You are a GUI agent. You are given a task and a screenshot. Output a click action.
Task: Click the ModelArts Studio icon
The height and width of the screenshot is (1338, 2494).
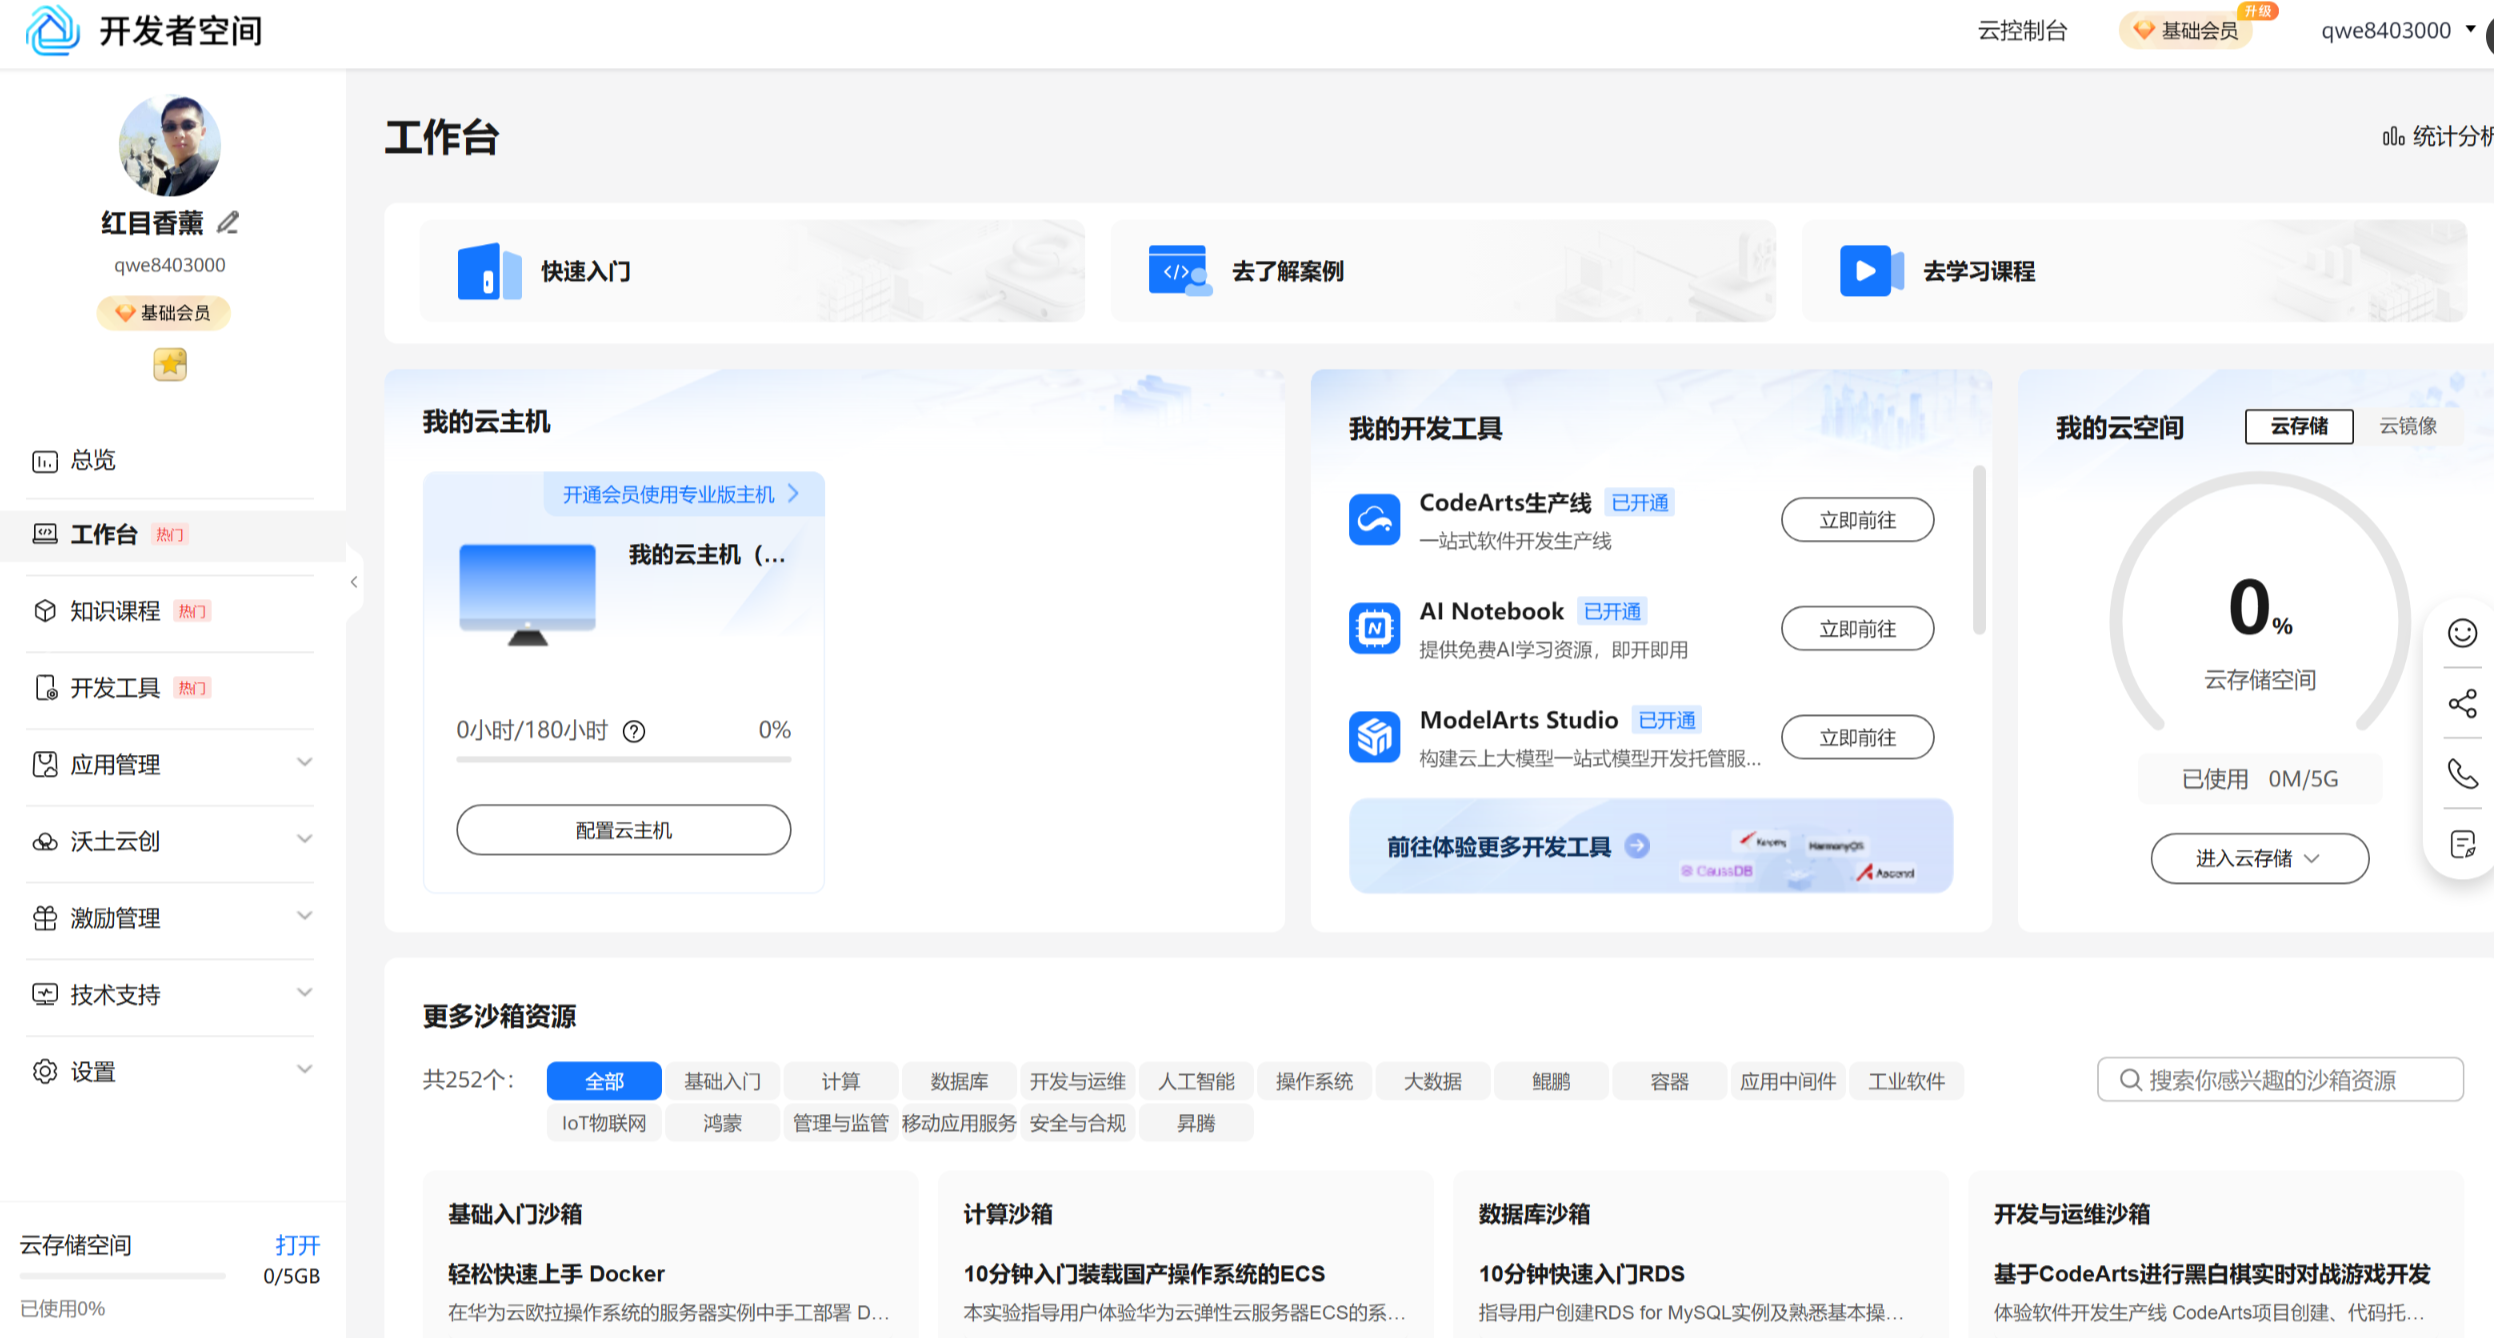1374,737
